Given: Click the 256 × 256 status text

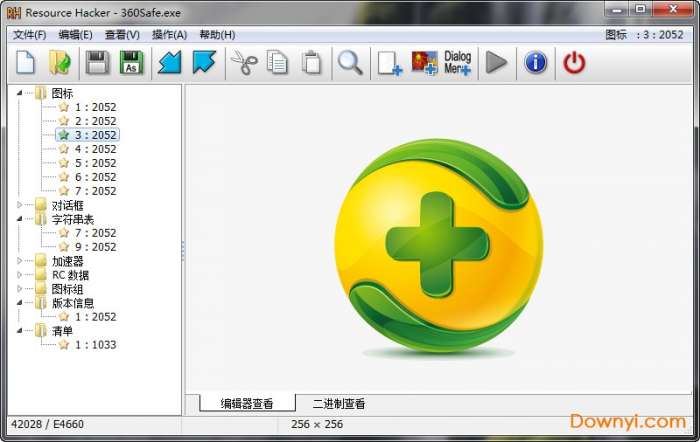Looking at the screenshot, I should 317,424.
